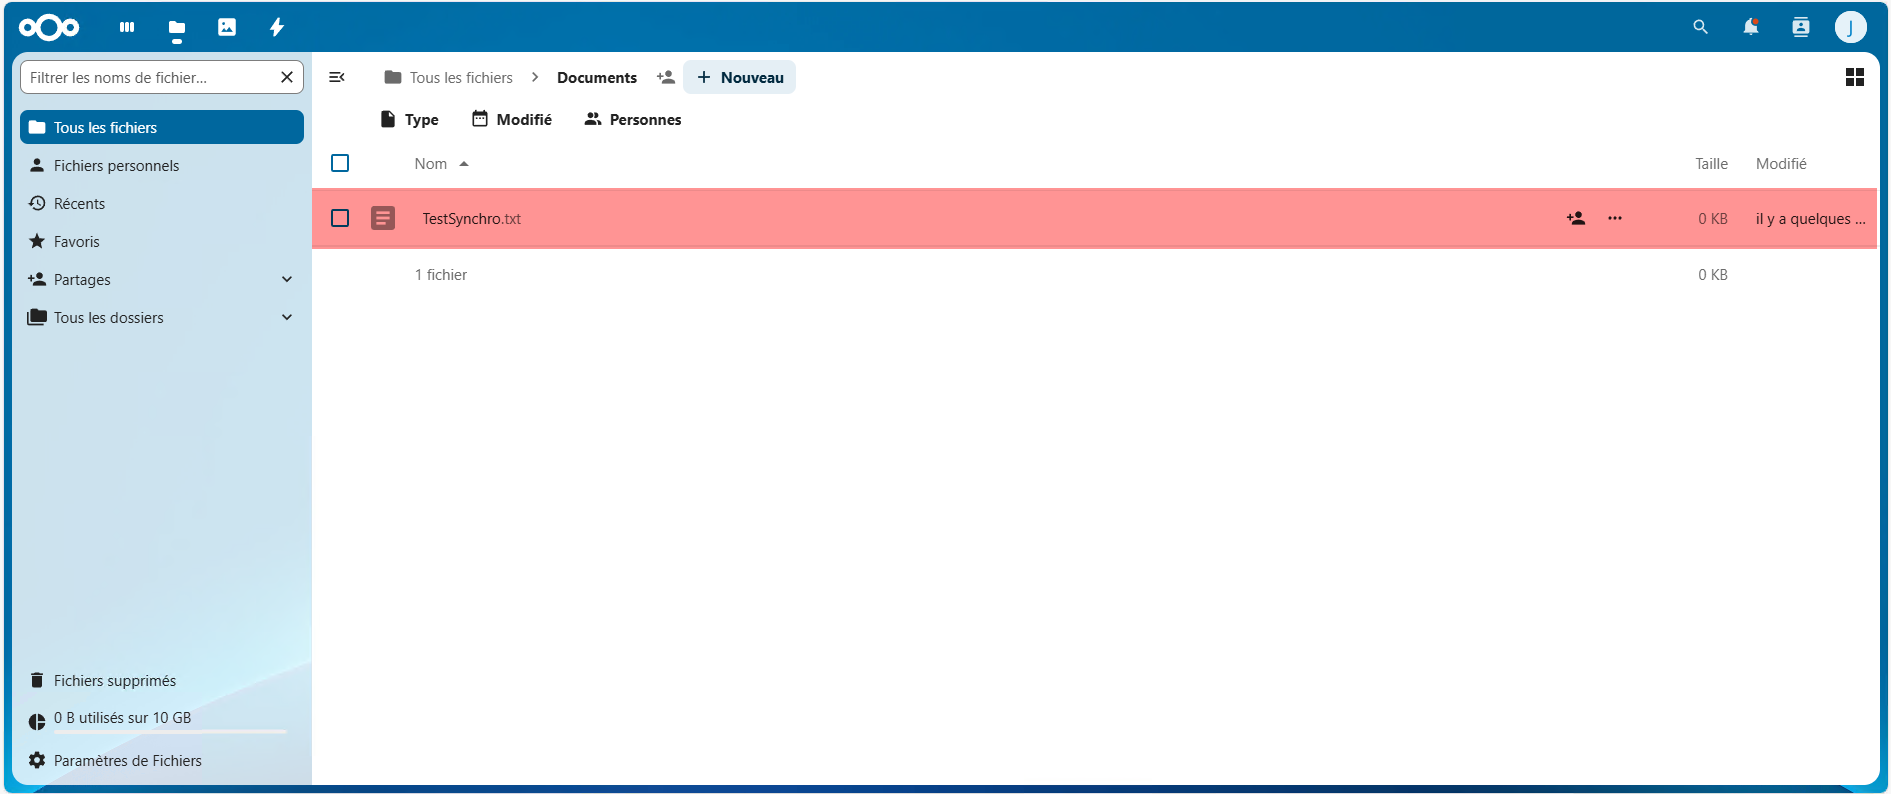Open the Activity lightning bolt app
Screen dimensions: 1891x794
tap(277, 27)
